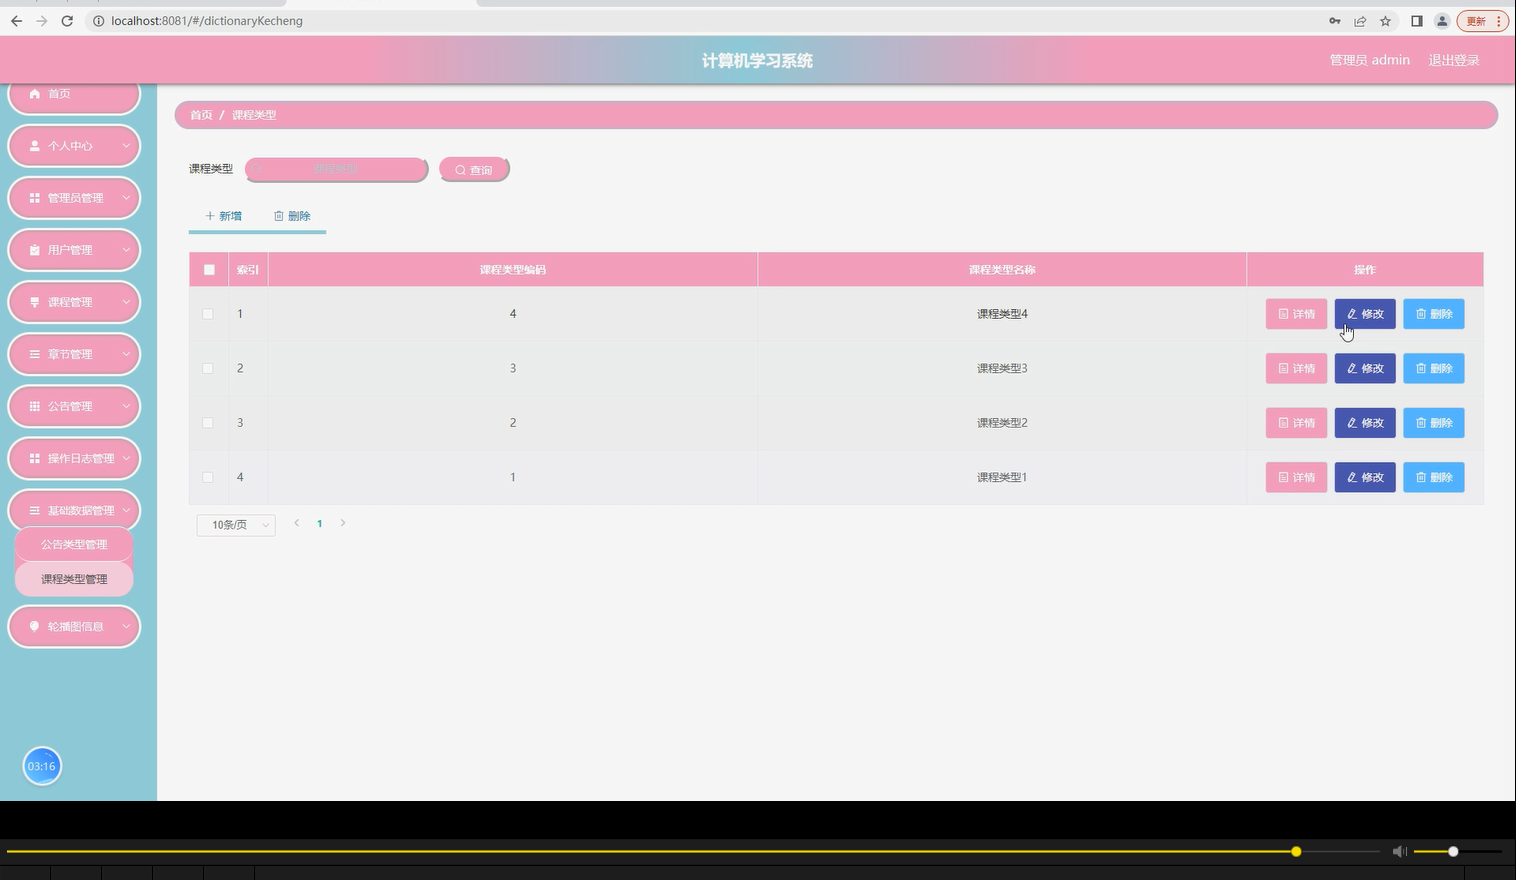Expand the 课程管理 menu chevron
This screenshot has height=880, width=1516.
pos(126,302)
